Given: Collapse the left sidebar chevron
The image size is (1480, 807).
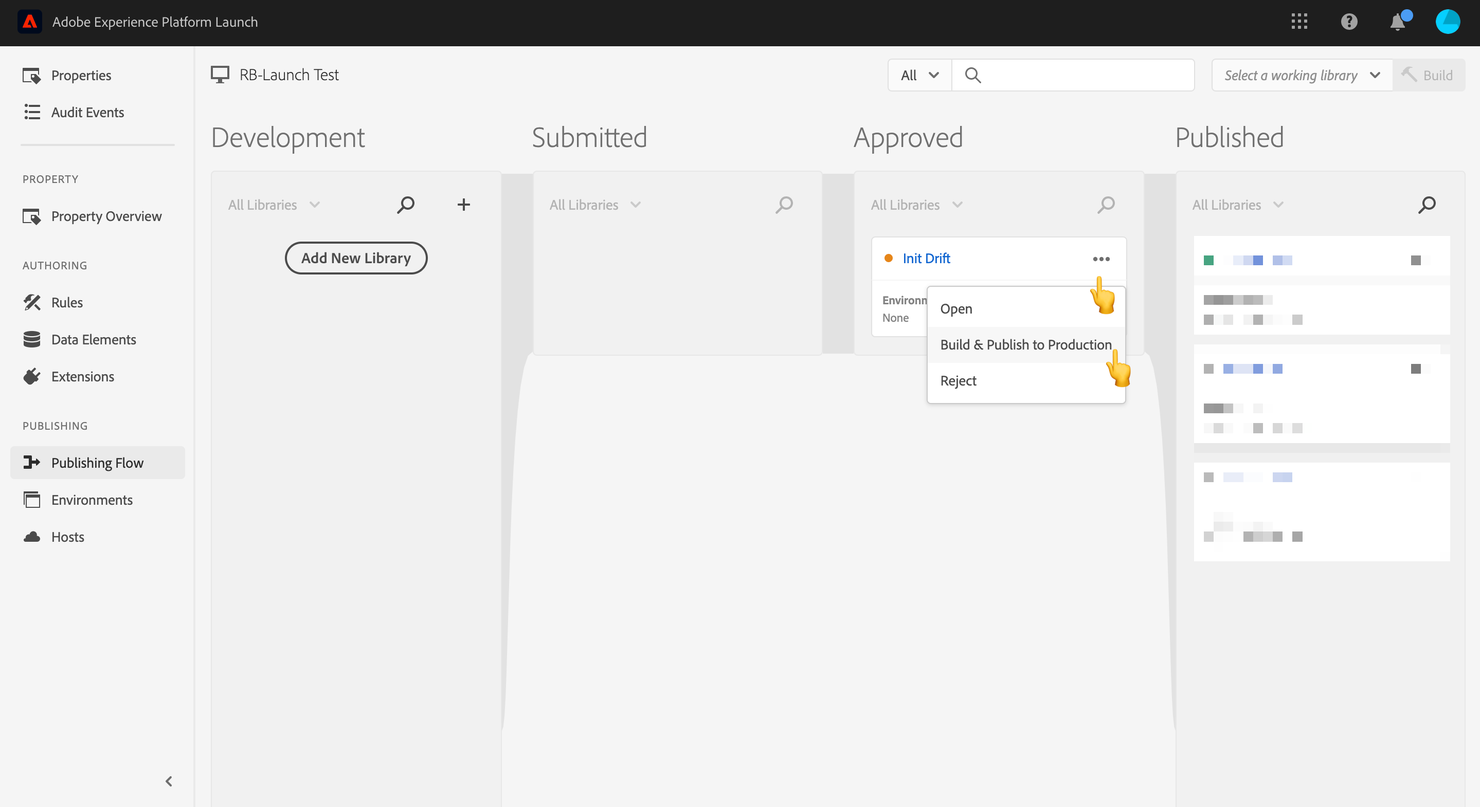Looking at the screenshot, I should [x=169, y=781].
